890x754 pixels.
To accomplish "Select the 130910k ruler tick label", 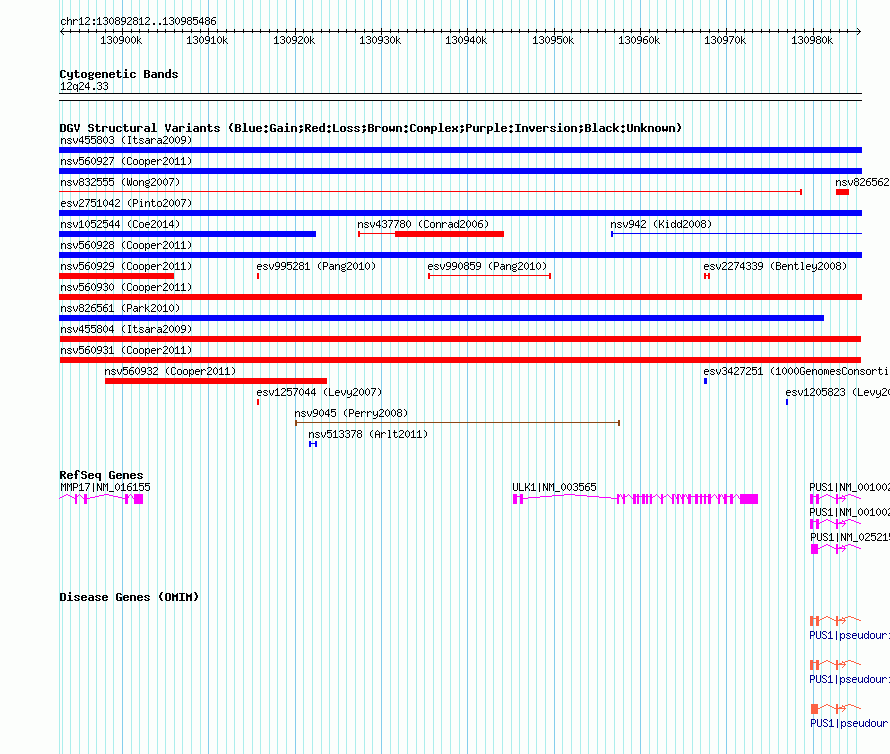I will coord(207,40).
